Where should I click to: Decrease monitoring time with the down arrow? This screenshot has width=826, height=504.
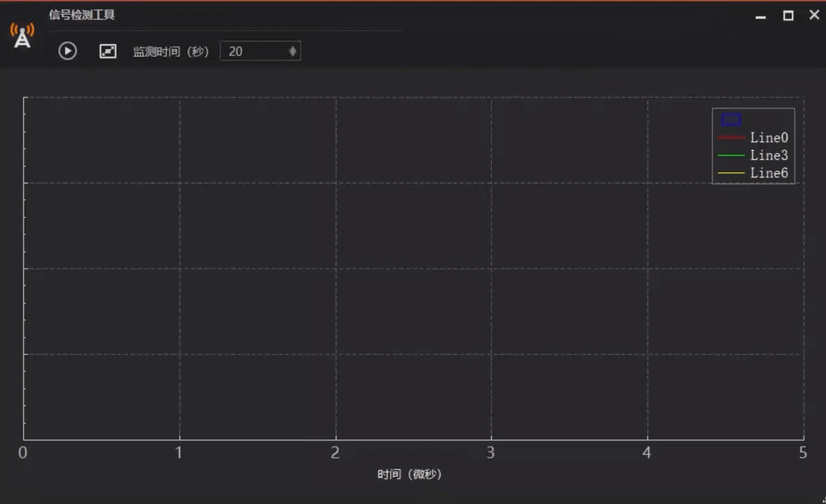click(x=293, y=55)
